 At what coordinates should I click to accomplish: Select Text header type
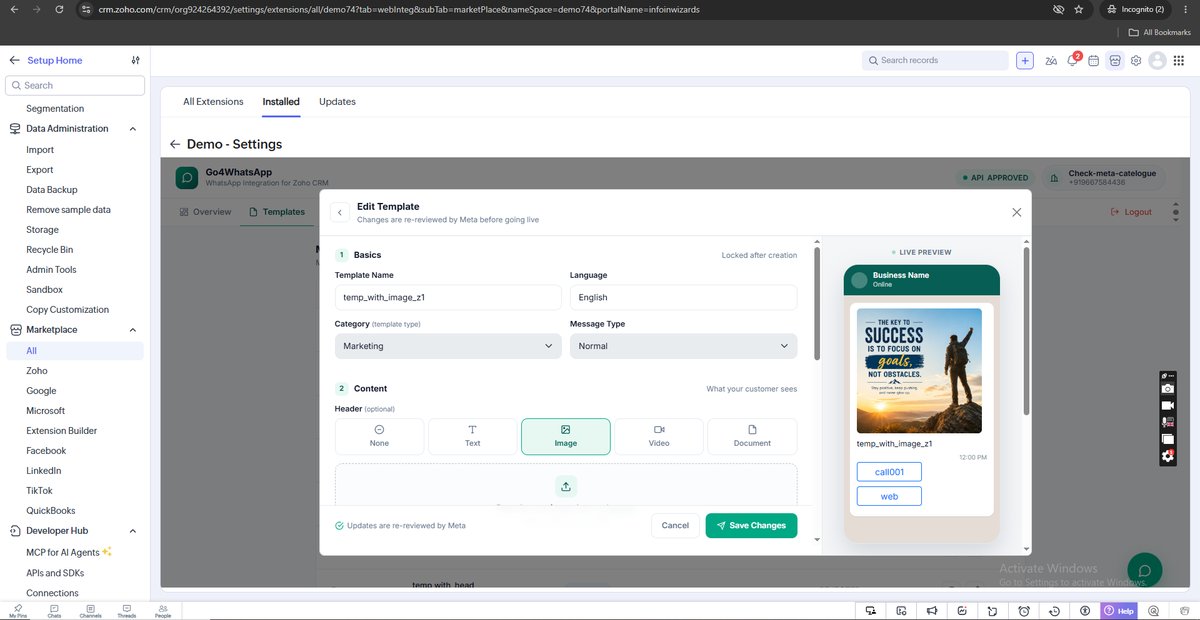point(472,436)
